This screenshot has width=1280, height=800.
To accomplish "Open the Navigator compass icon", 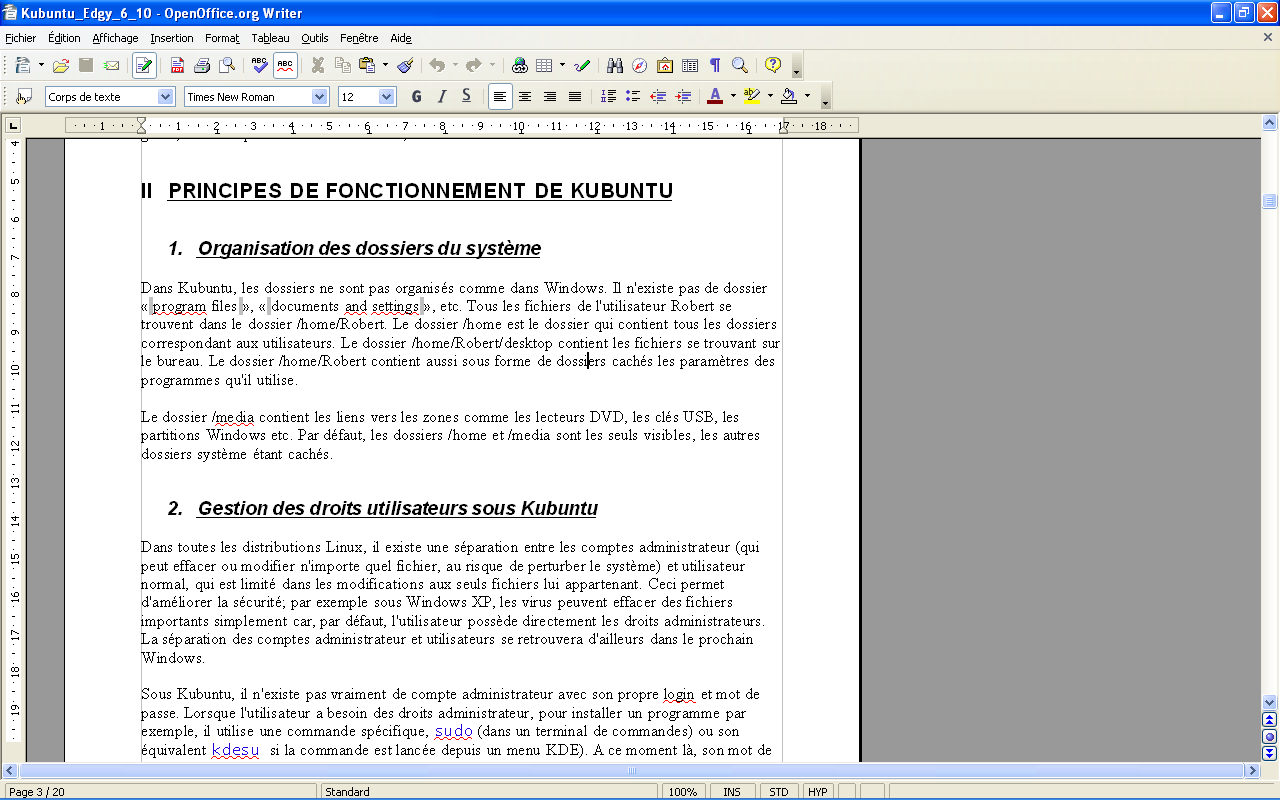I will coord(640,65).
